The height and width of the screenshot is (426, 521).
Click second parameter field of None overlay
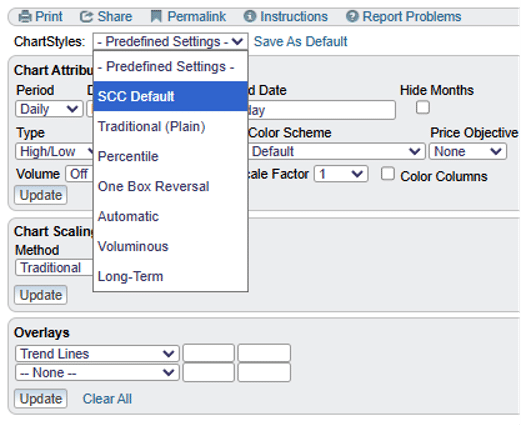(264, 372)
